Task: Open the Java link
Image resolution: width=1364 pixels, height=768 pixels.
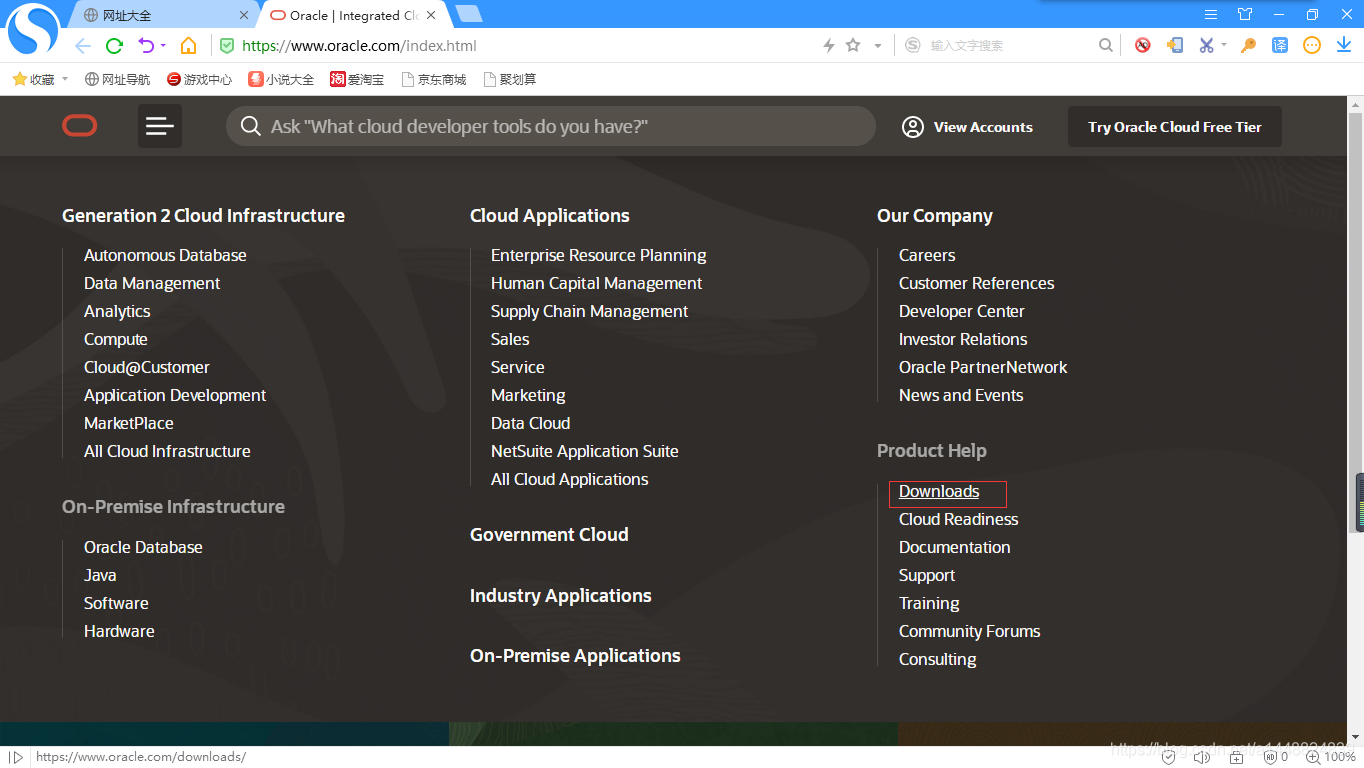Action: [x=100, y=575]
